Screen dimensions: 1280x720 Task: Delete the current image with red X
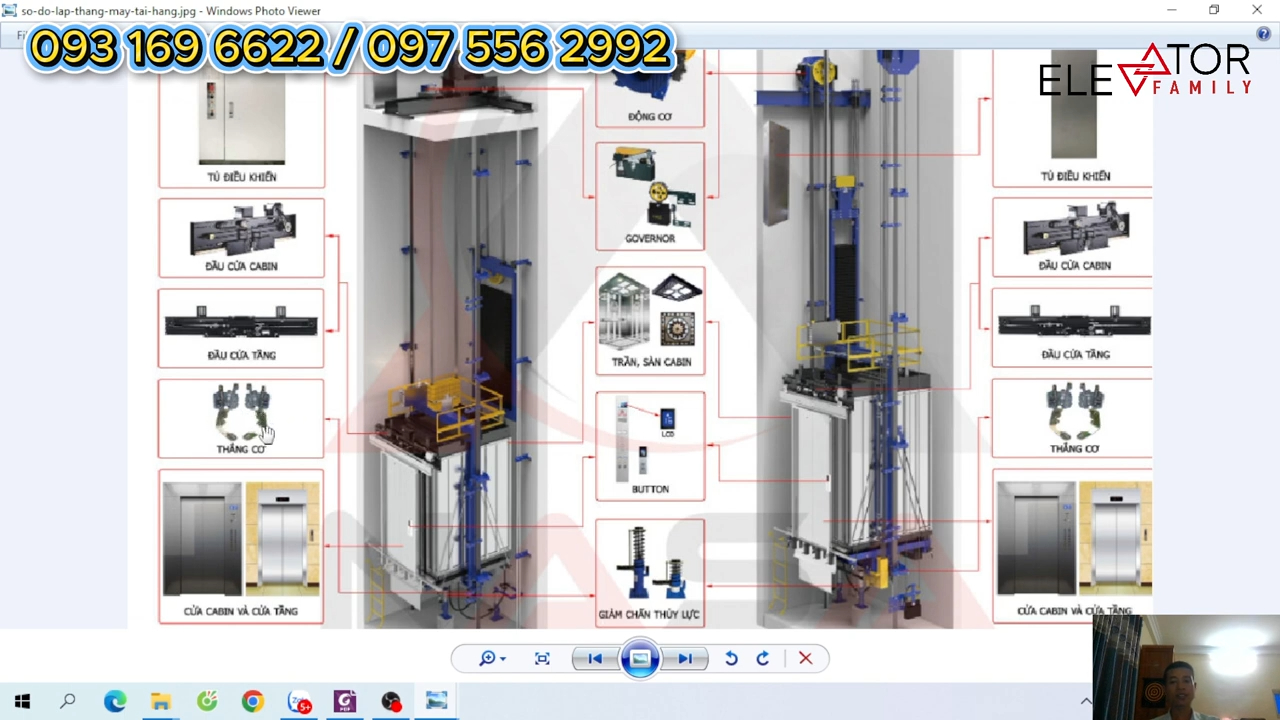805,658
